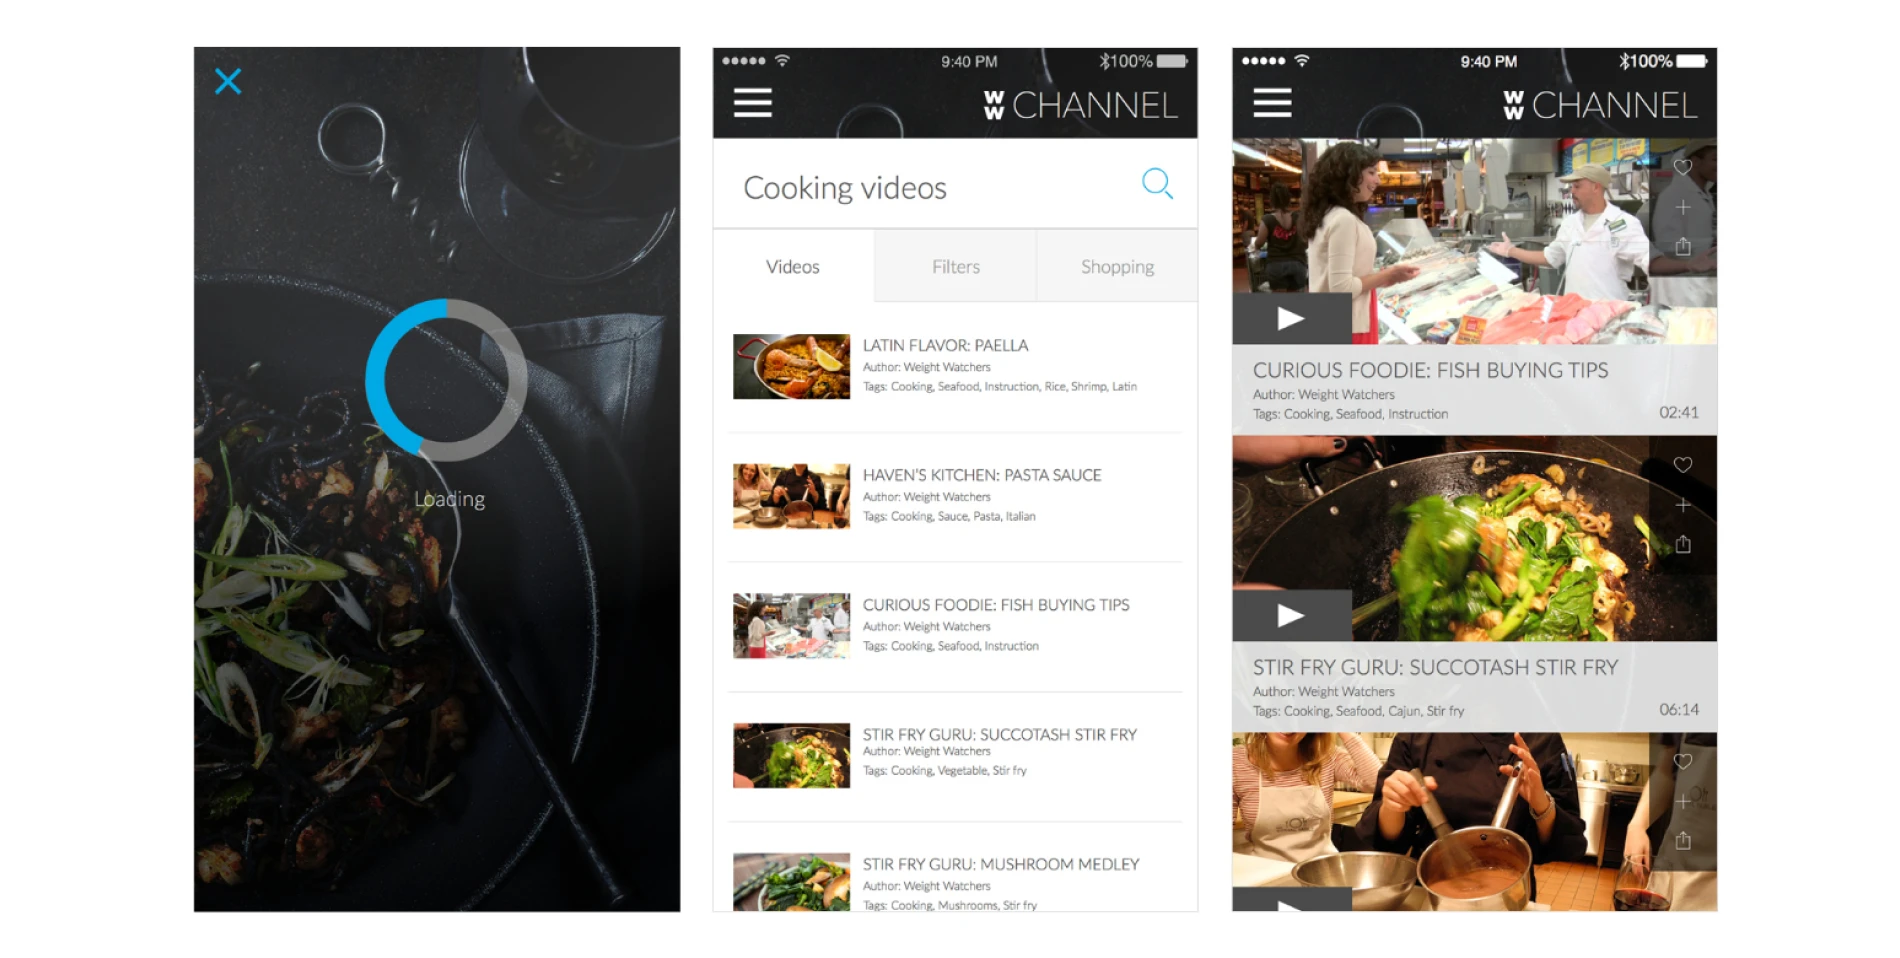Viewport: 1900px width, 958px height.
Task: Tap the heart on the Succotash Stir Fry video card
Action: pyautogui.click(x=1683, y=465)
